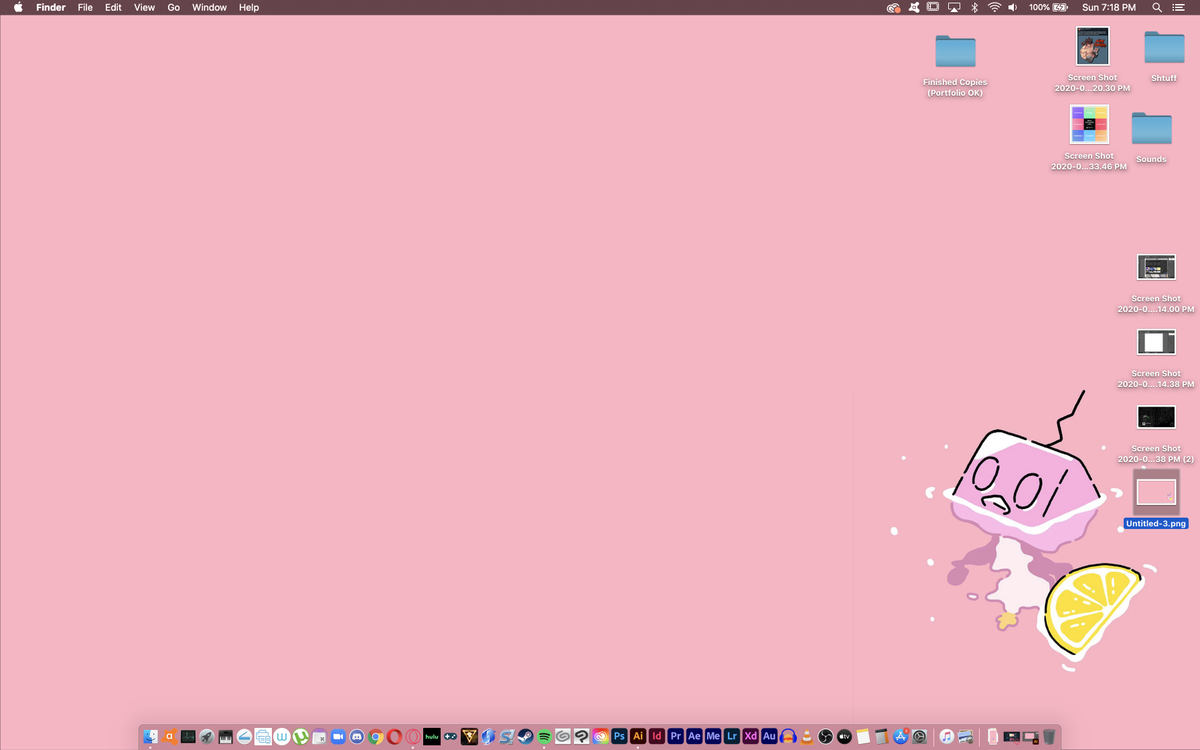Screen dimensions: 1200x750
Task: Launch Steam from the dock
Action: pos(526,737)
